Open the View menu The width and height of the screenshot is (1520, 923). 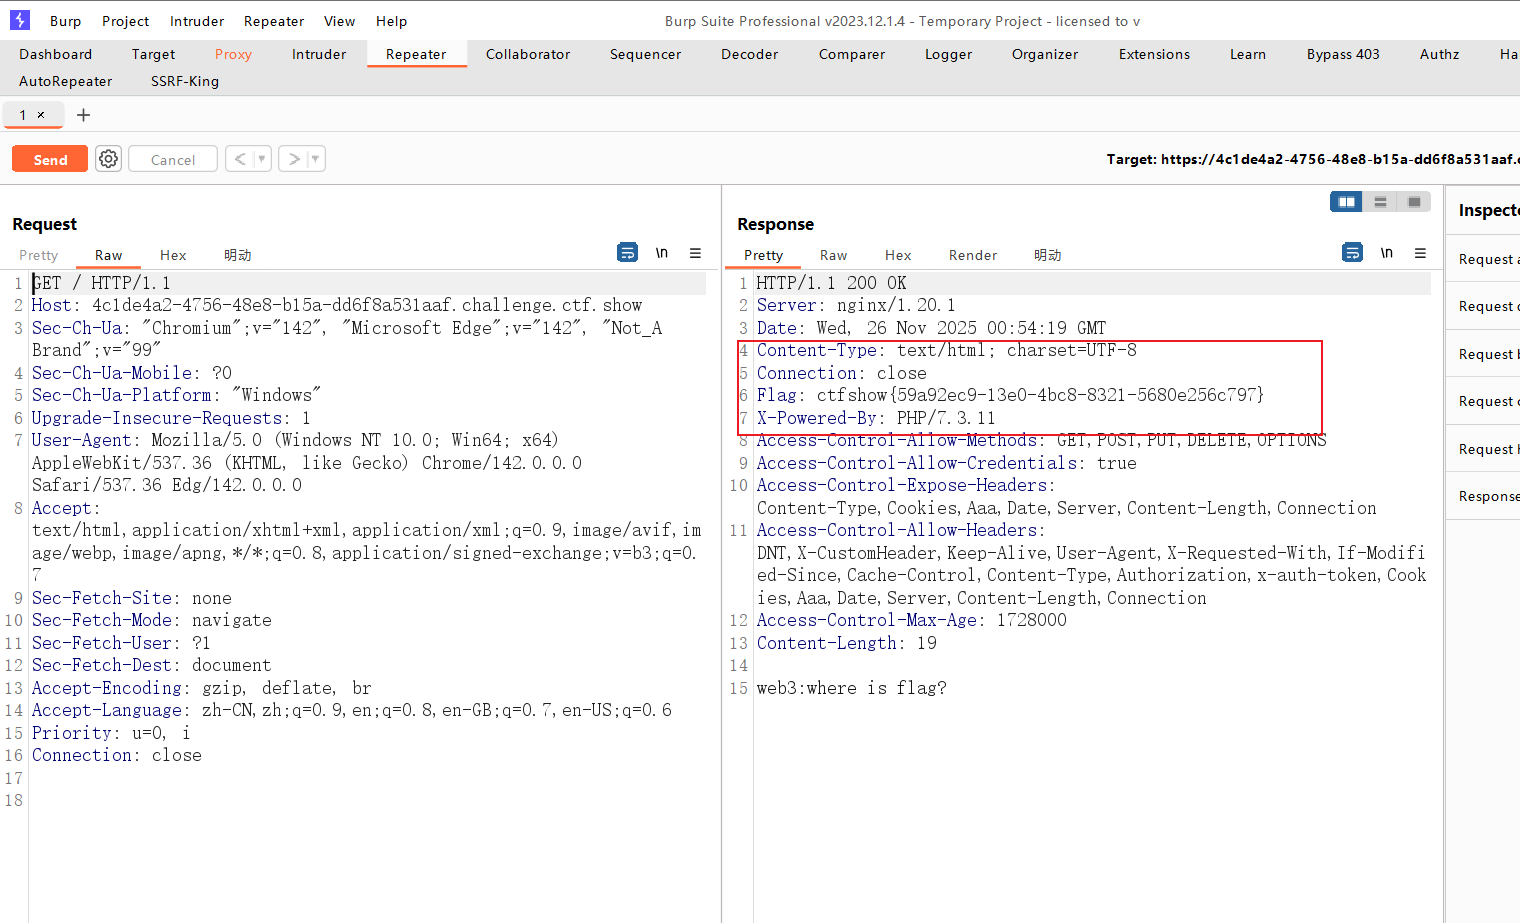point(339,21)
